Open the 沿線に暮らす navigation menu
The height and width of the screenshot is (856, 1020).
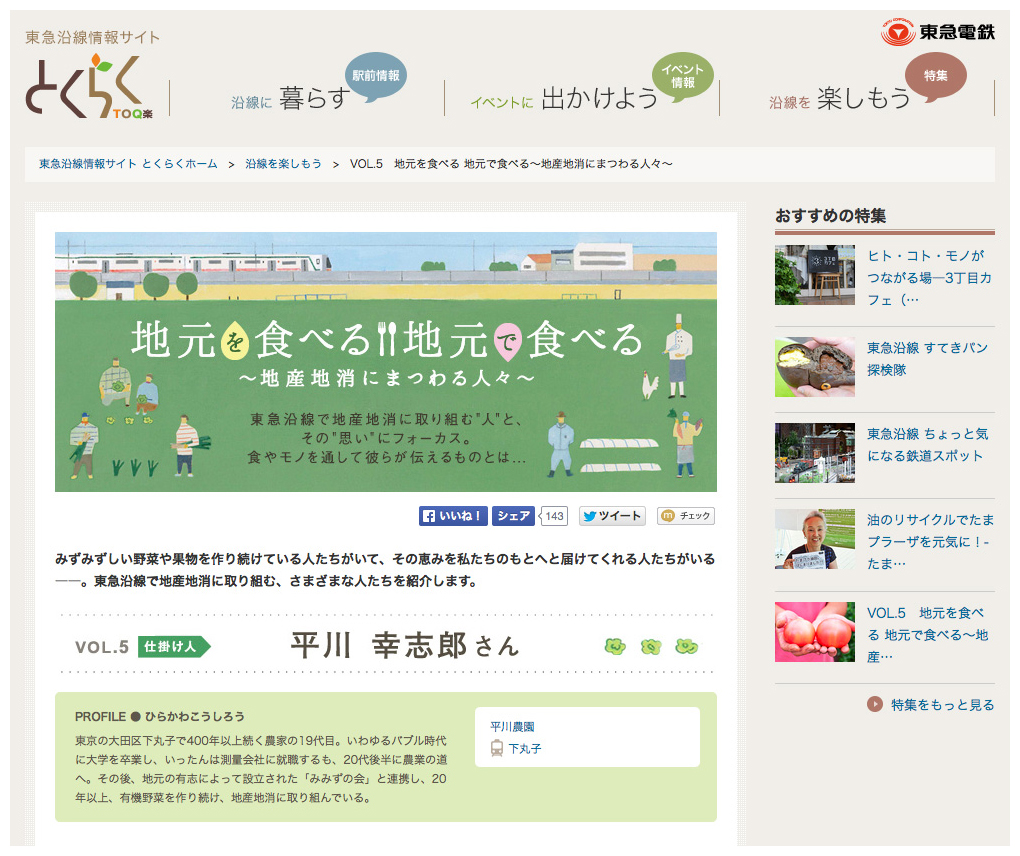tap(290, 99)
